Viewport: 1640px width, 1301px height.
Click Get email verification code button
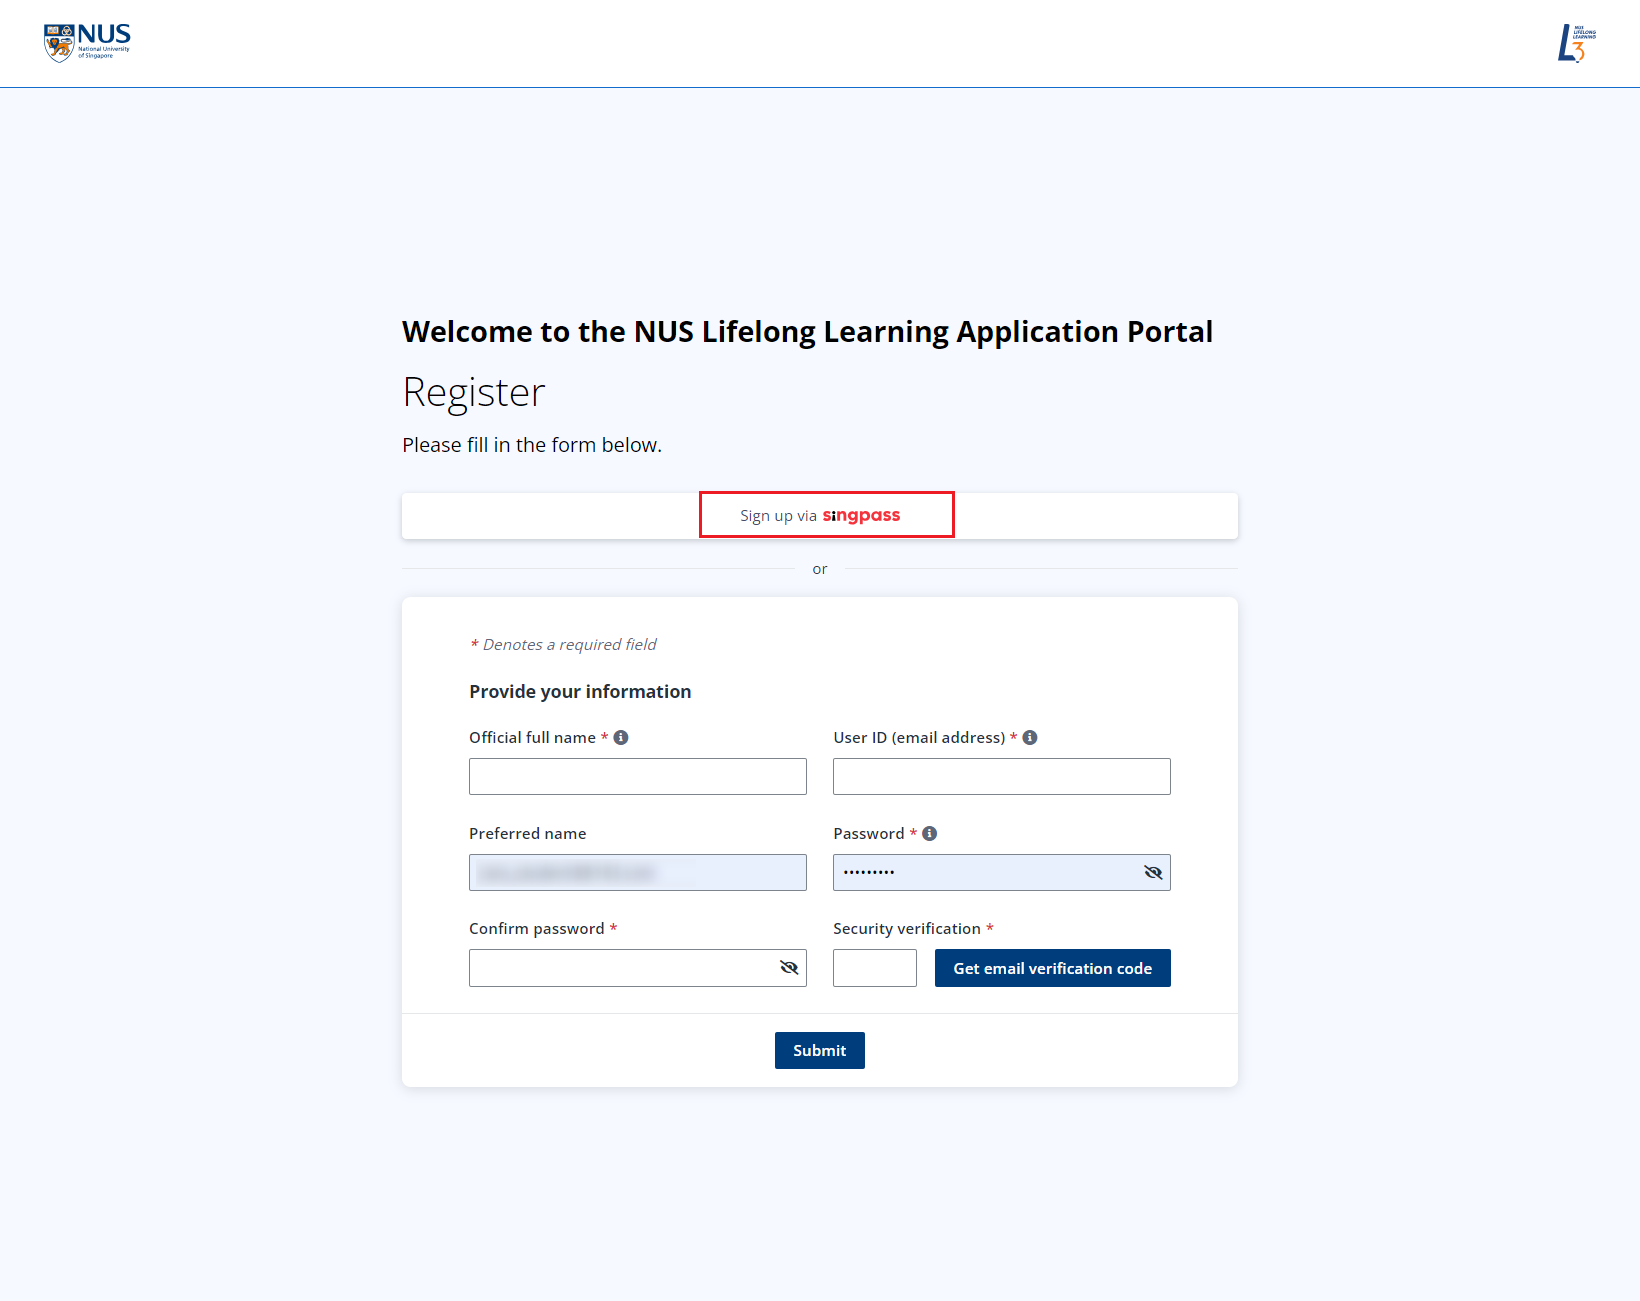coord(1052,968)
